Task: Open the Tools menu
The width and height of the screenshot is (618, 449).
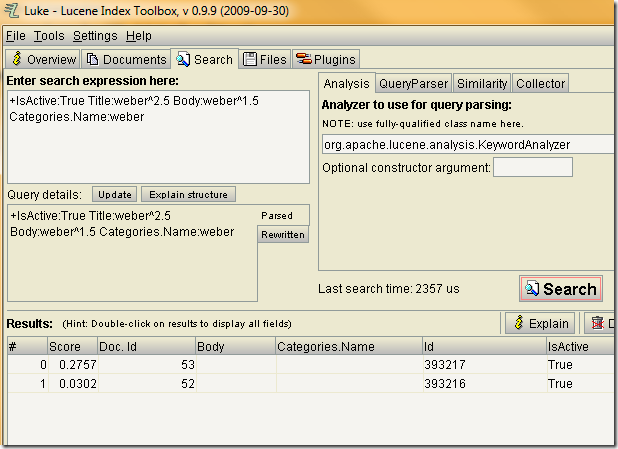Action: point(49,36)
